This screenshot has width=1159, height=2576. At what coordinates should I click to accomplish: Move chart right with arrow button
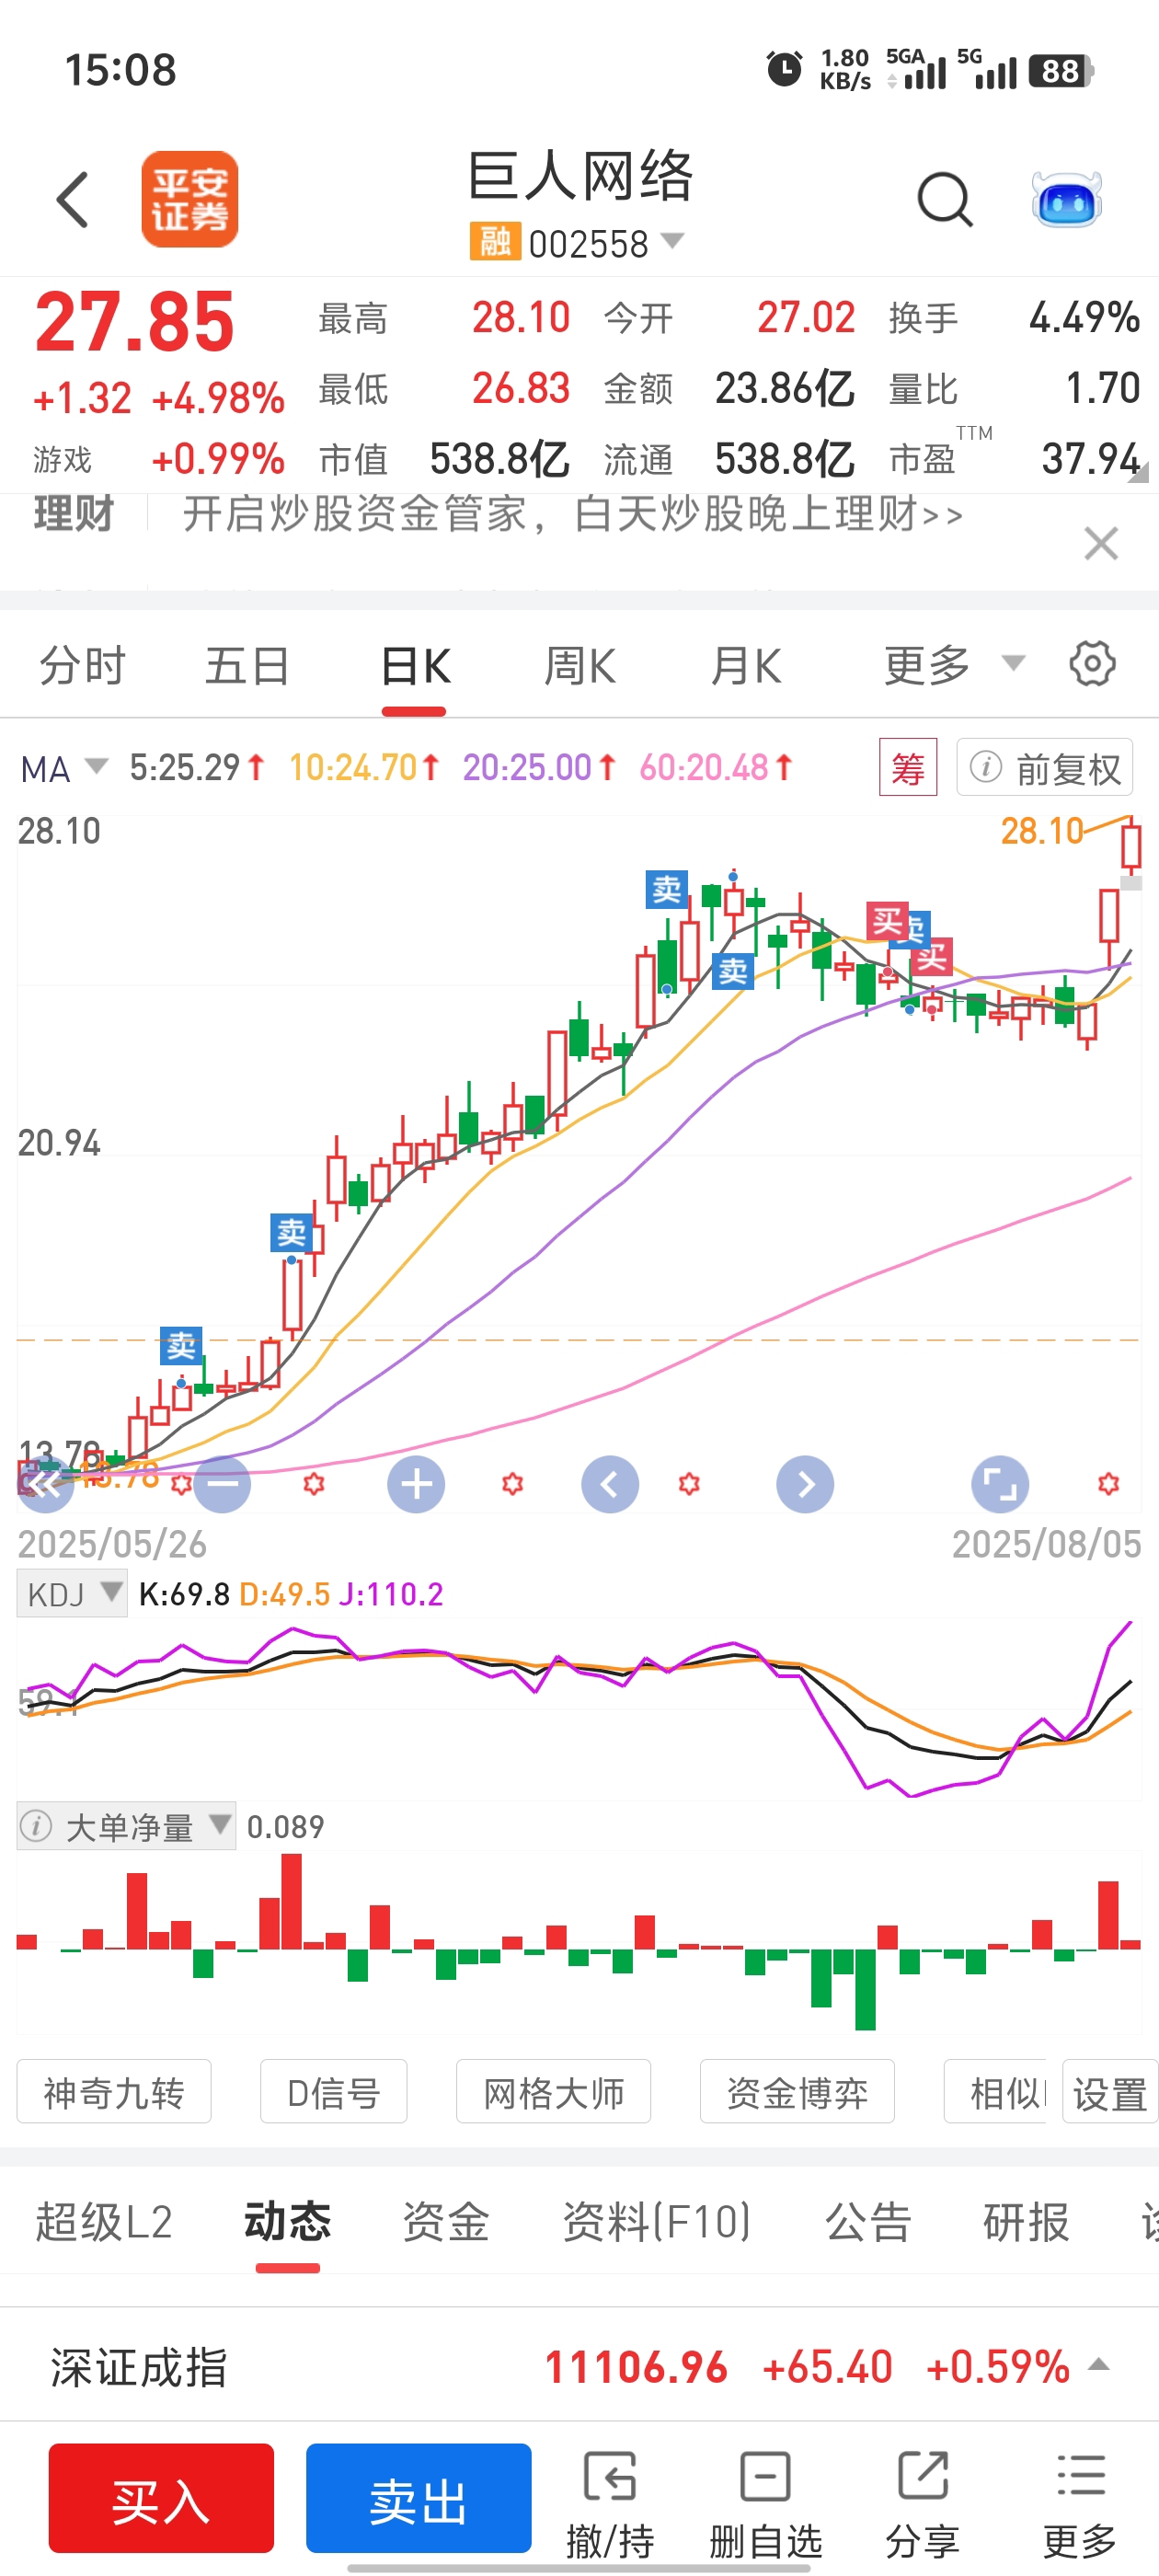coord(805,1485)
